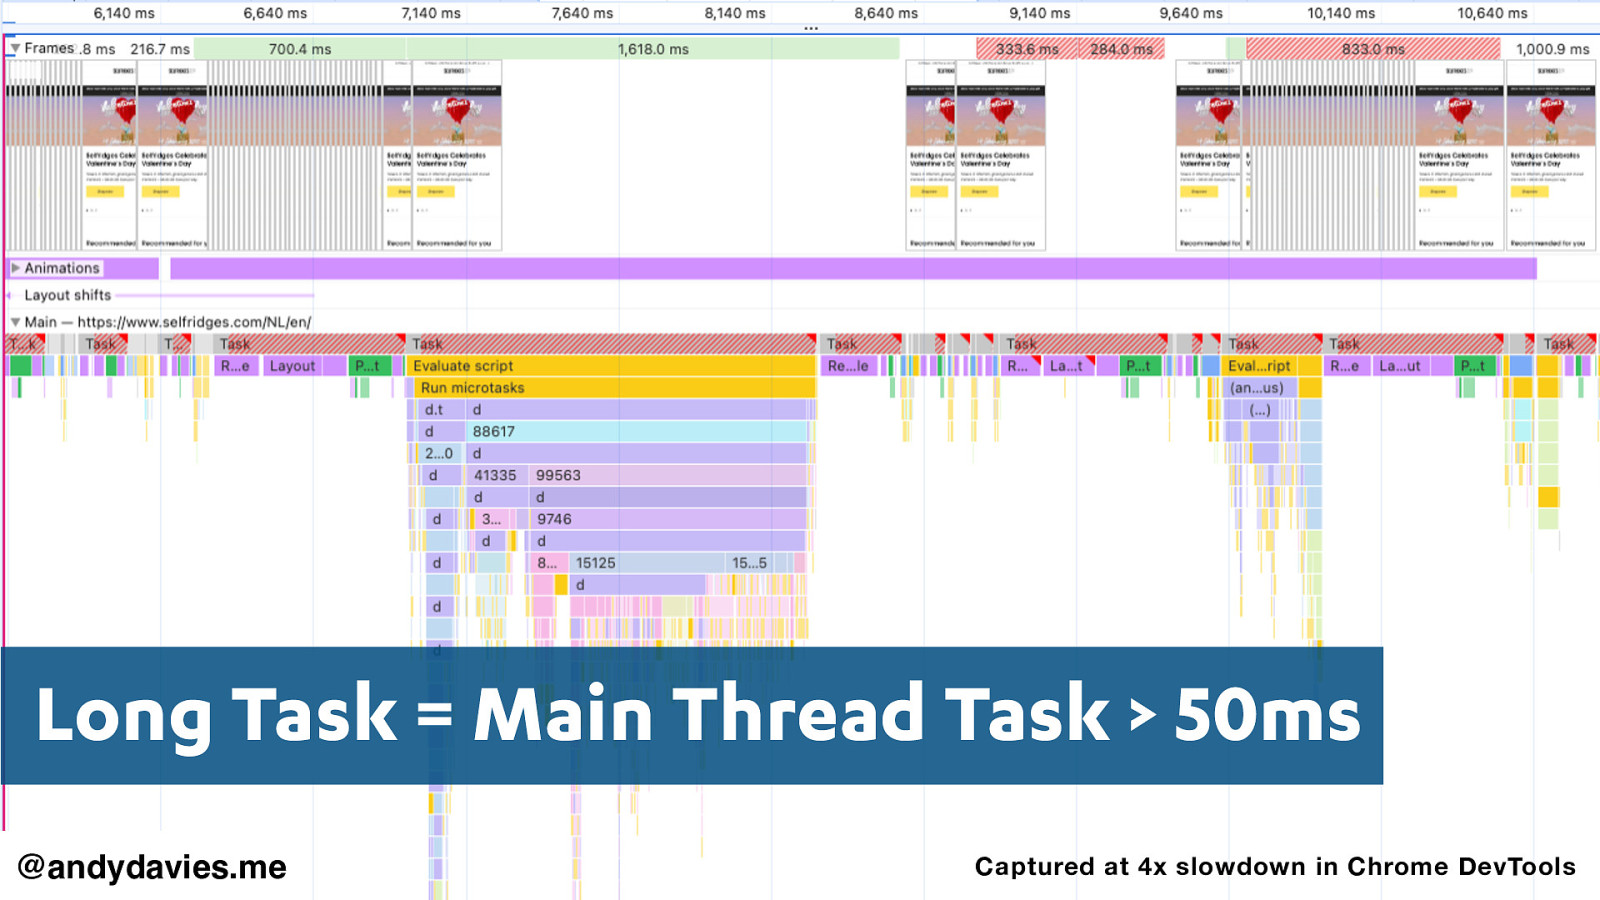Select the 88617 function block
Viewport: 1600px width, 900px height.
(636, 432)
